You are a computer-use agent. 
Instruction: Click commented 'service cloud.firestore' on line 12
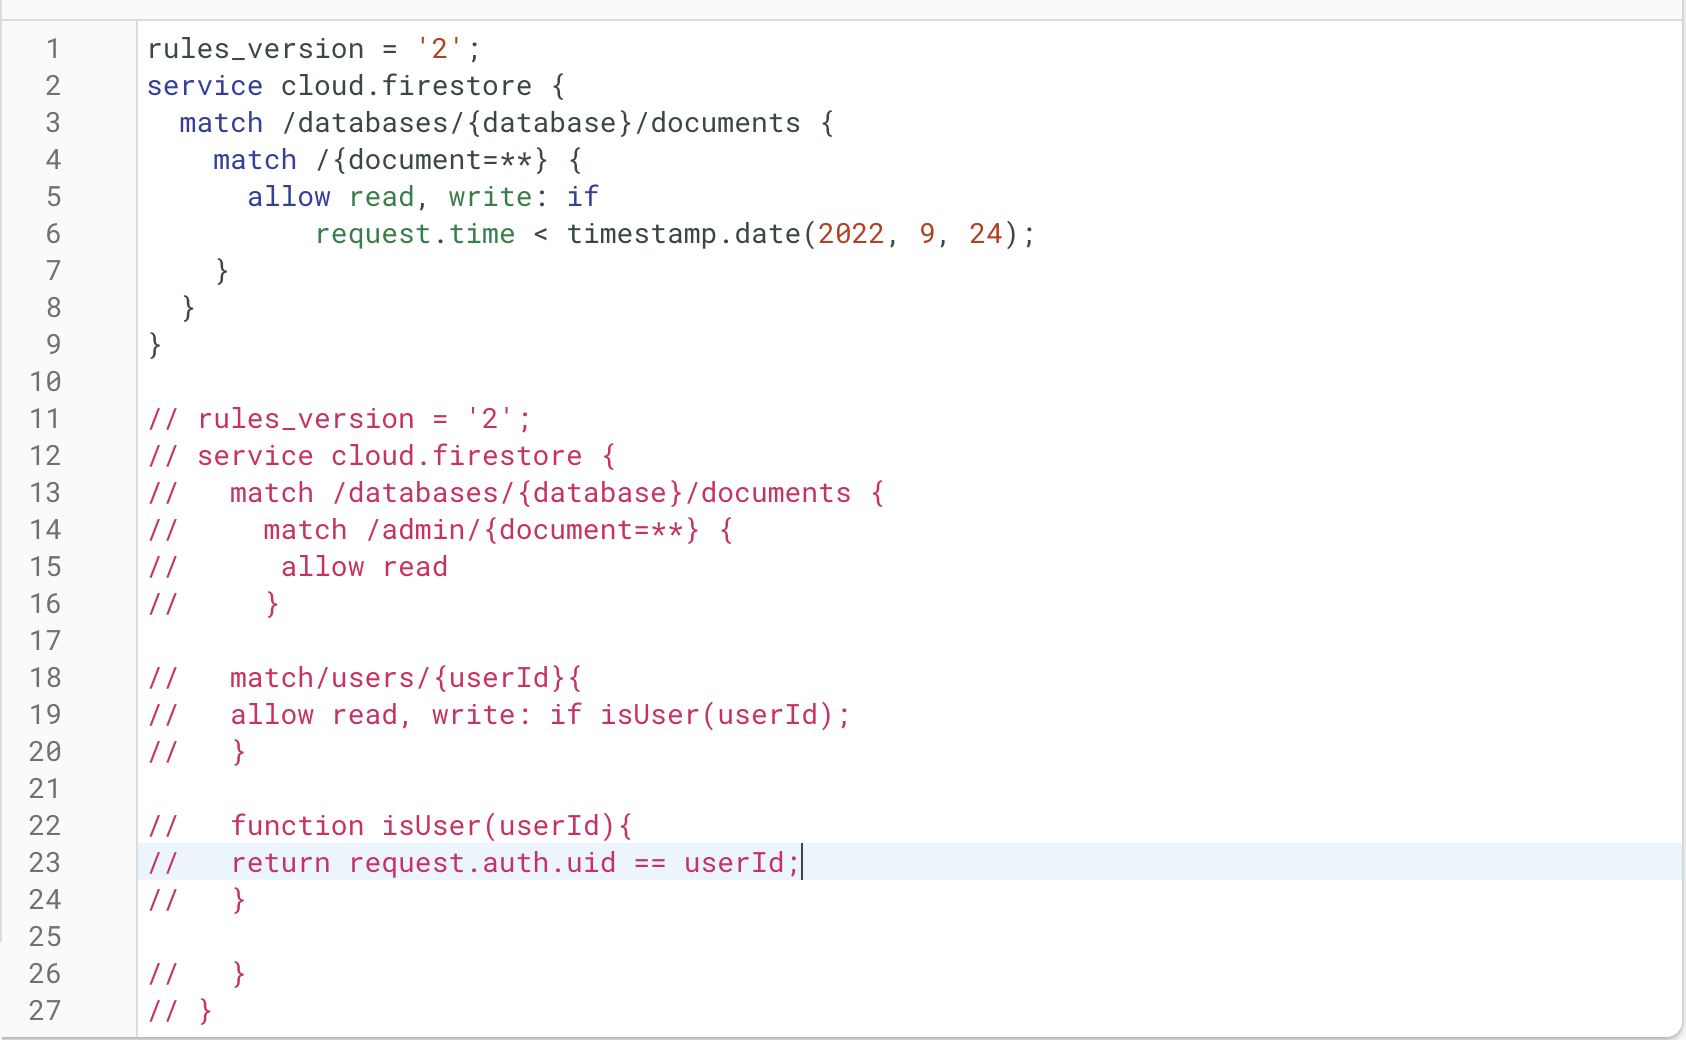tap(389, 456)
